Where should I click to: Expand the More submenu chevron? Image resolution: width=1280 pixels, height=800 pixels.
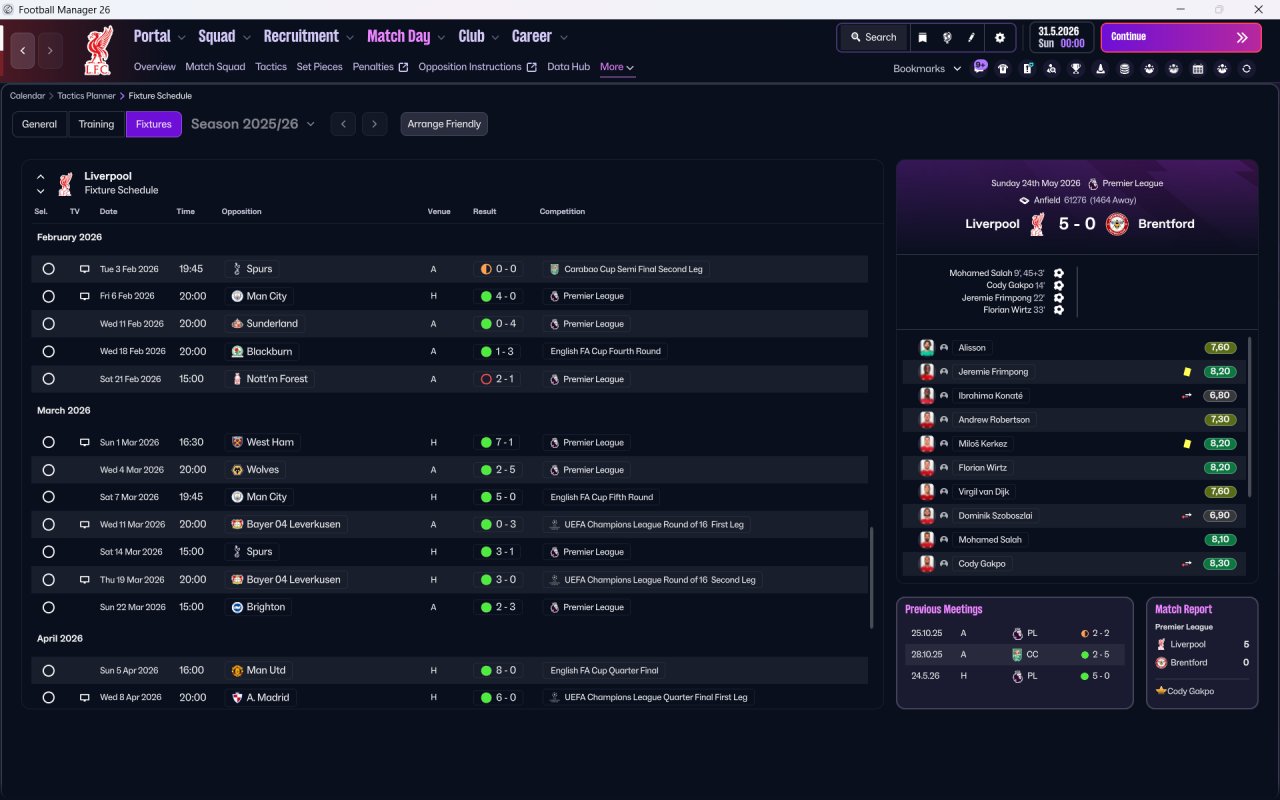click(x=630, y=68)
